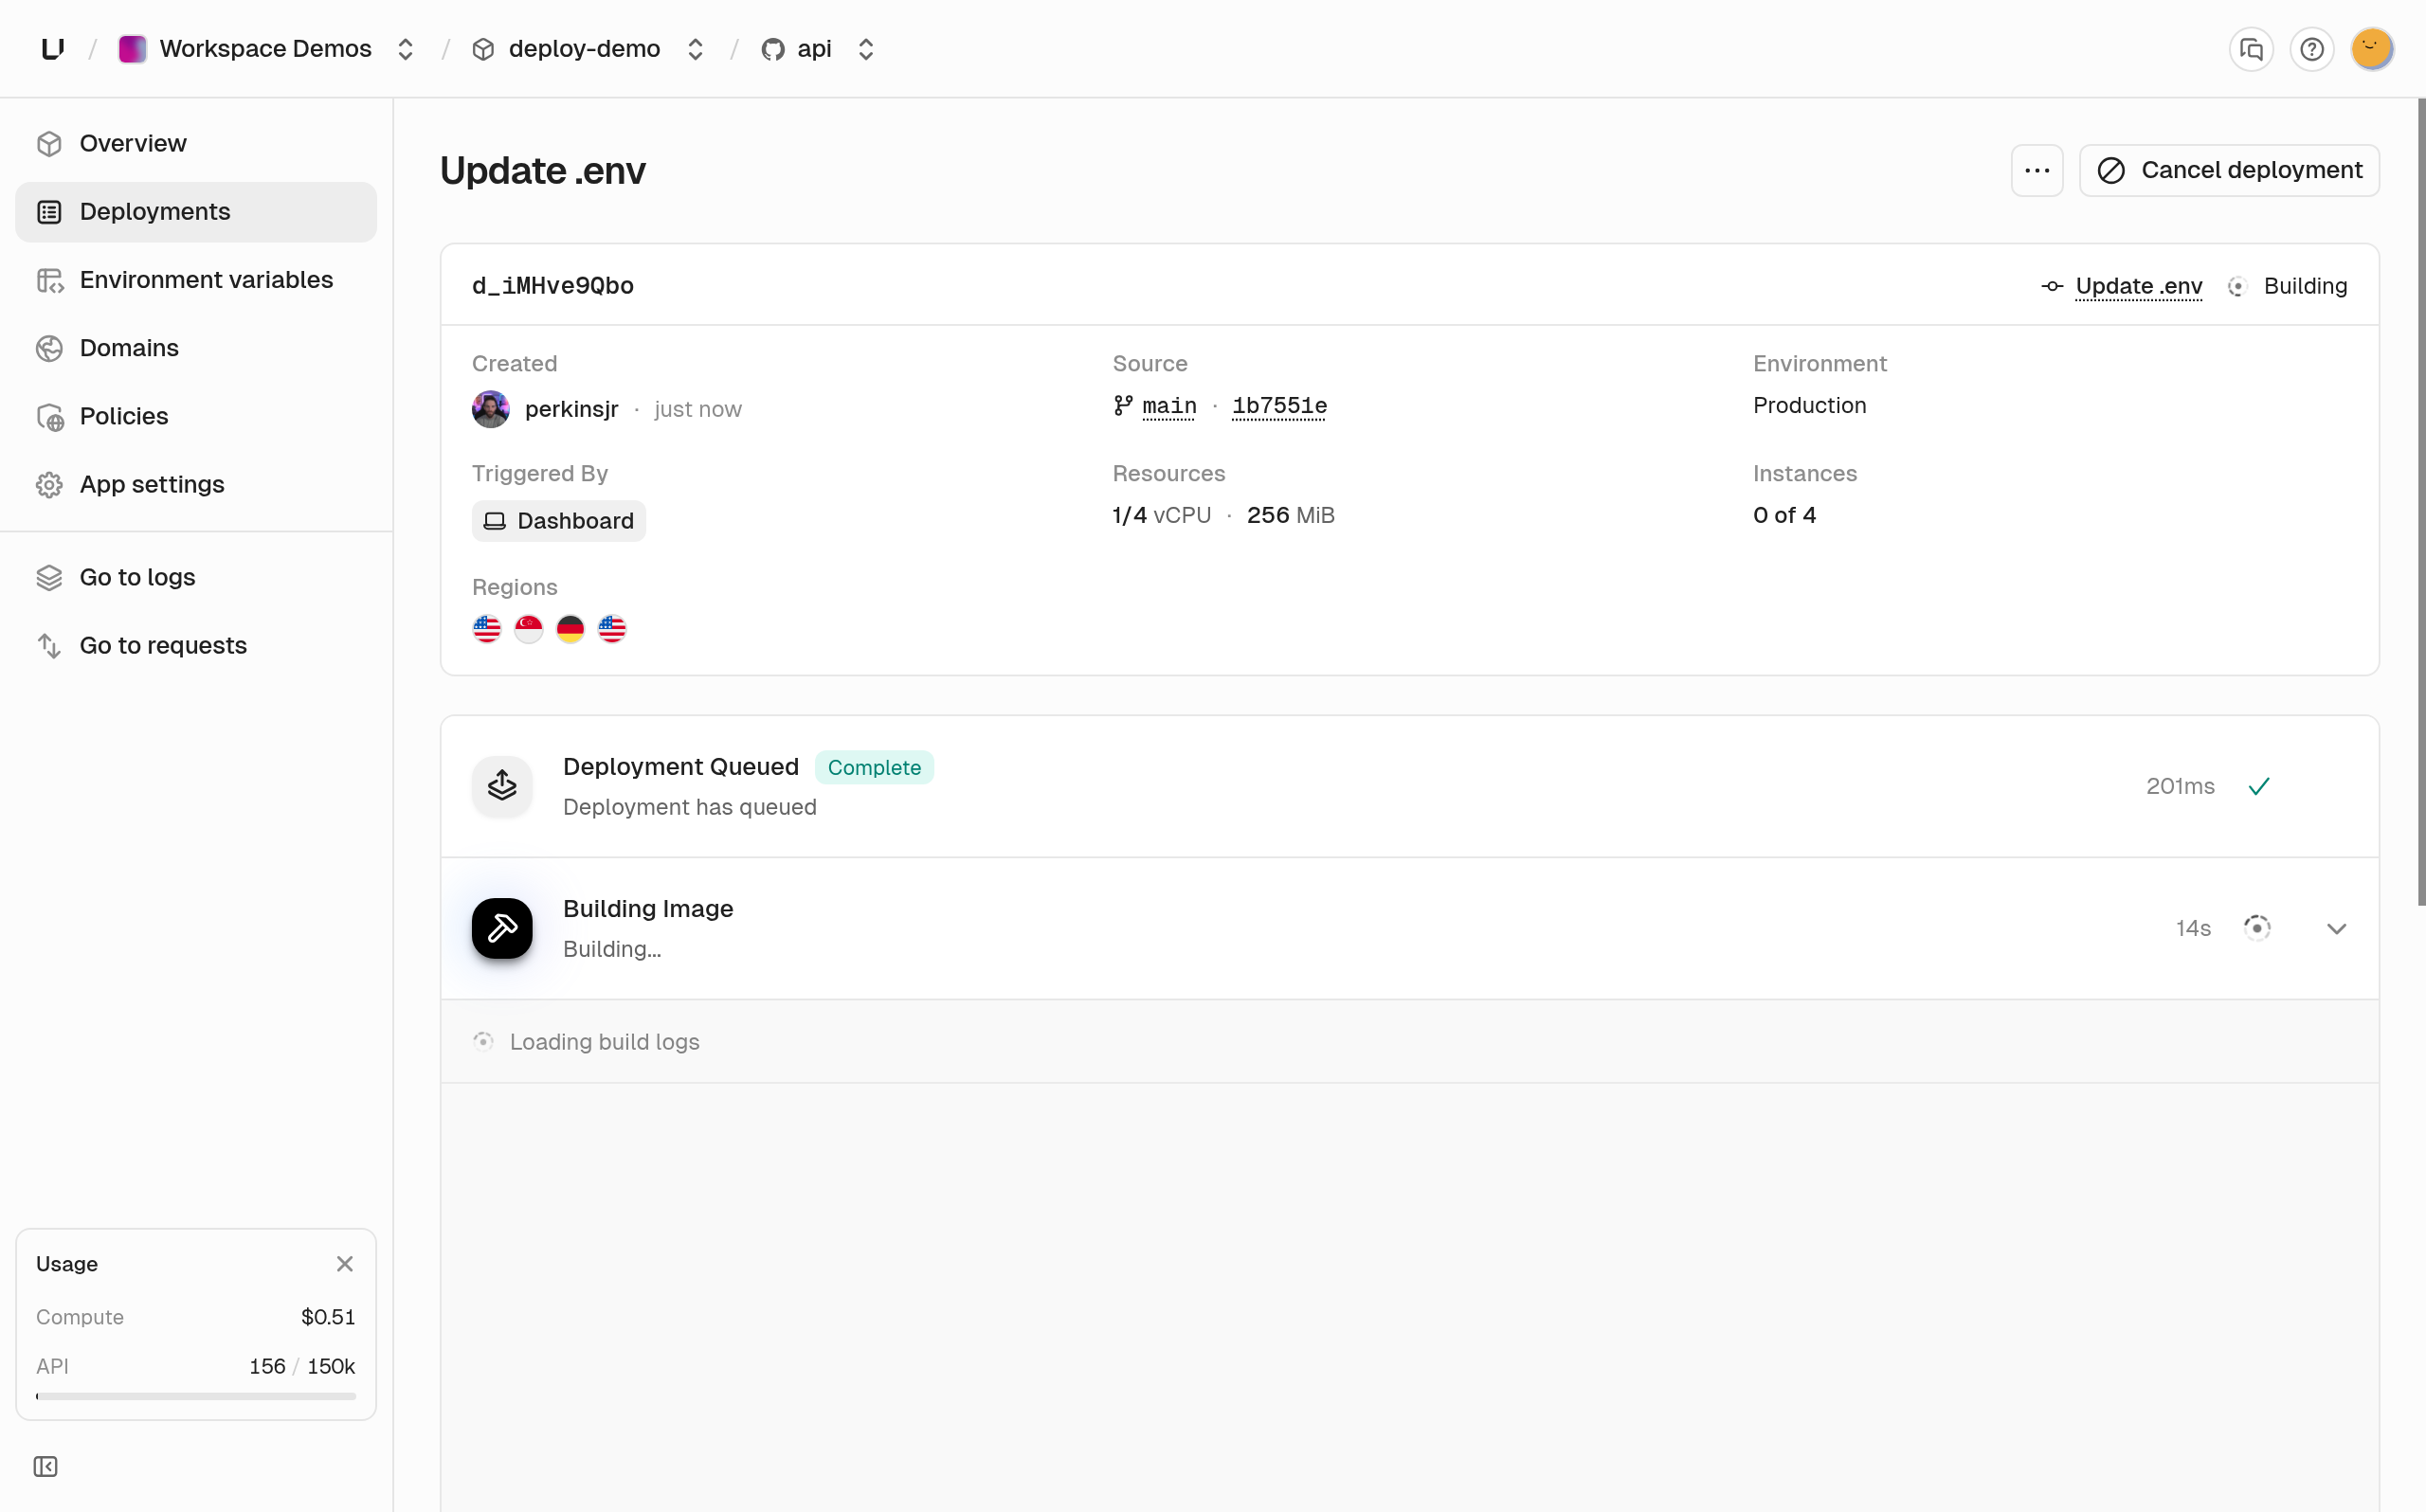2426x1512 pixels.
Task: Open Environment variables page
Action: [x=196, y=280]
